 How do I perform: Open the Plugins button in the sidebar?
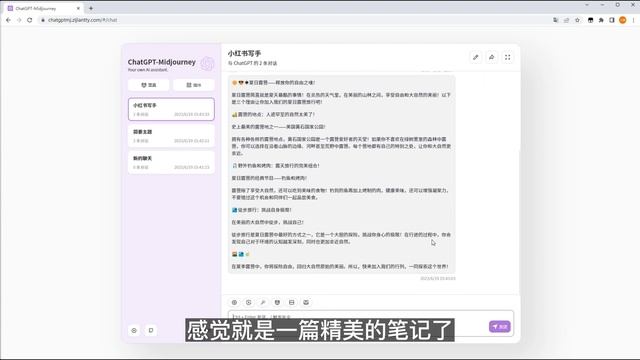pos(194,85)
